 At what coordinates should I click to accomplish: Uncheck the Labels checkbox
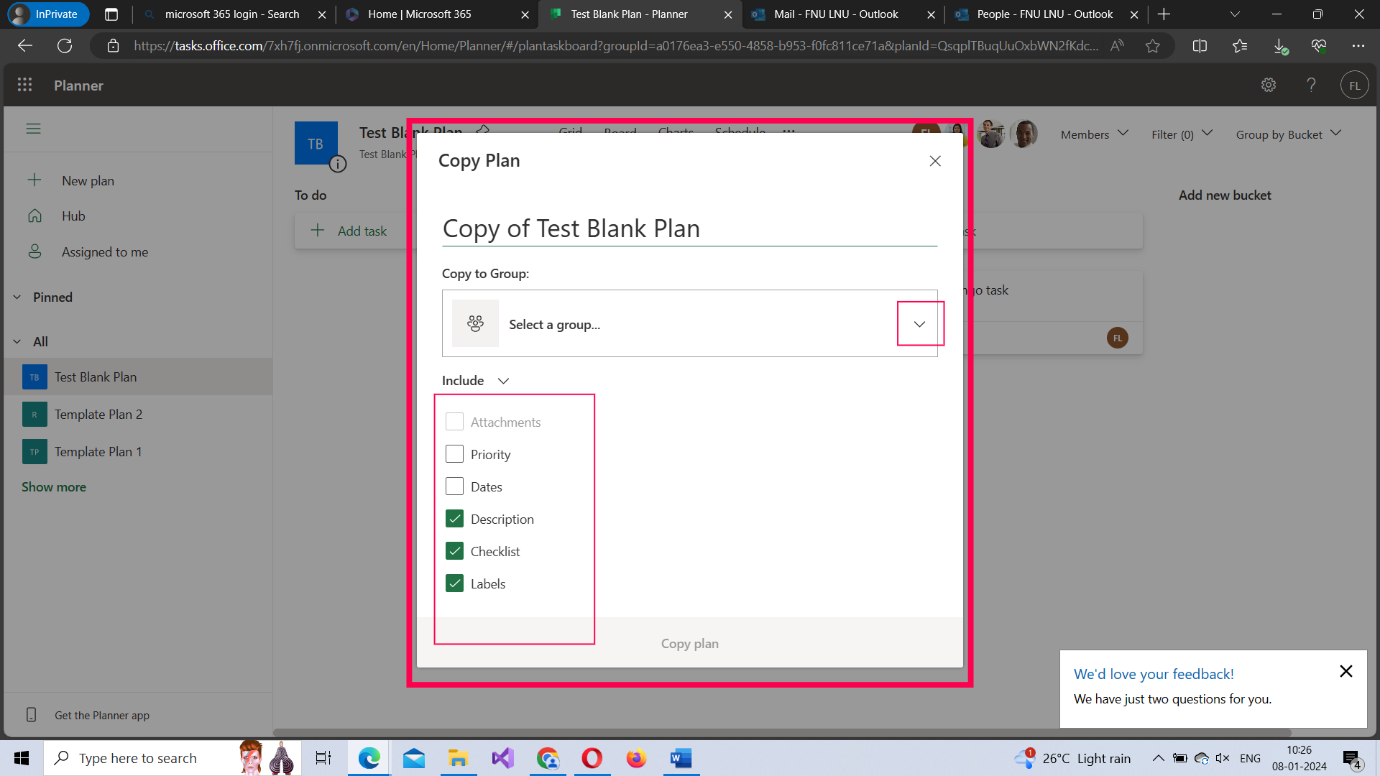click(455, 583)
